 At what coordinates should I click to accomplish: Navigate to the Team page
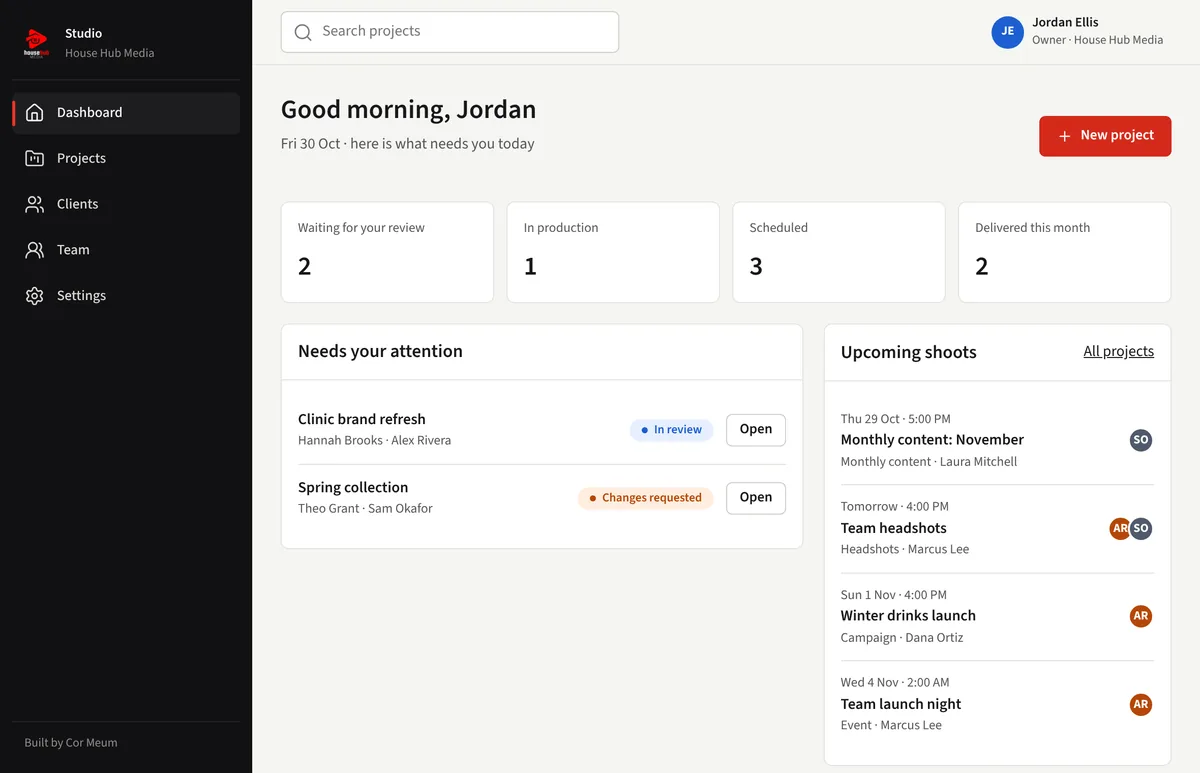[126, 250]
